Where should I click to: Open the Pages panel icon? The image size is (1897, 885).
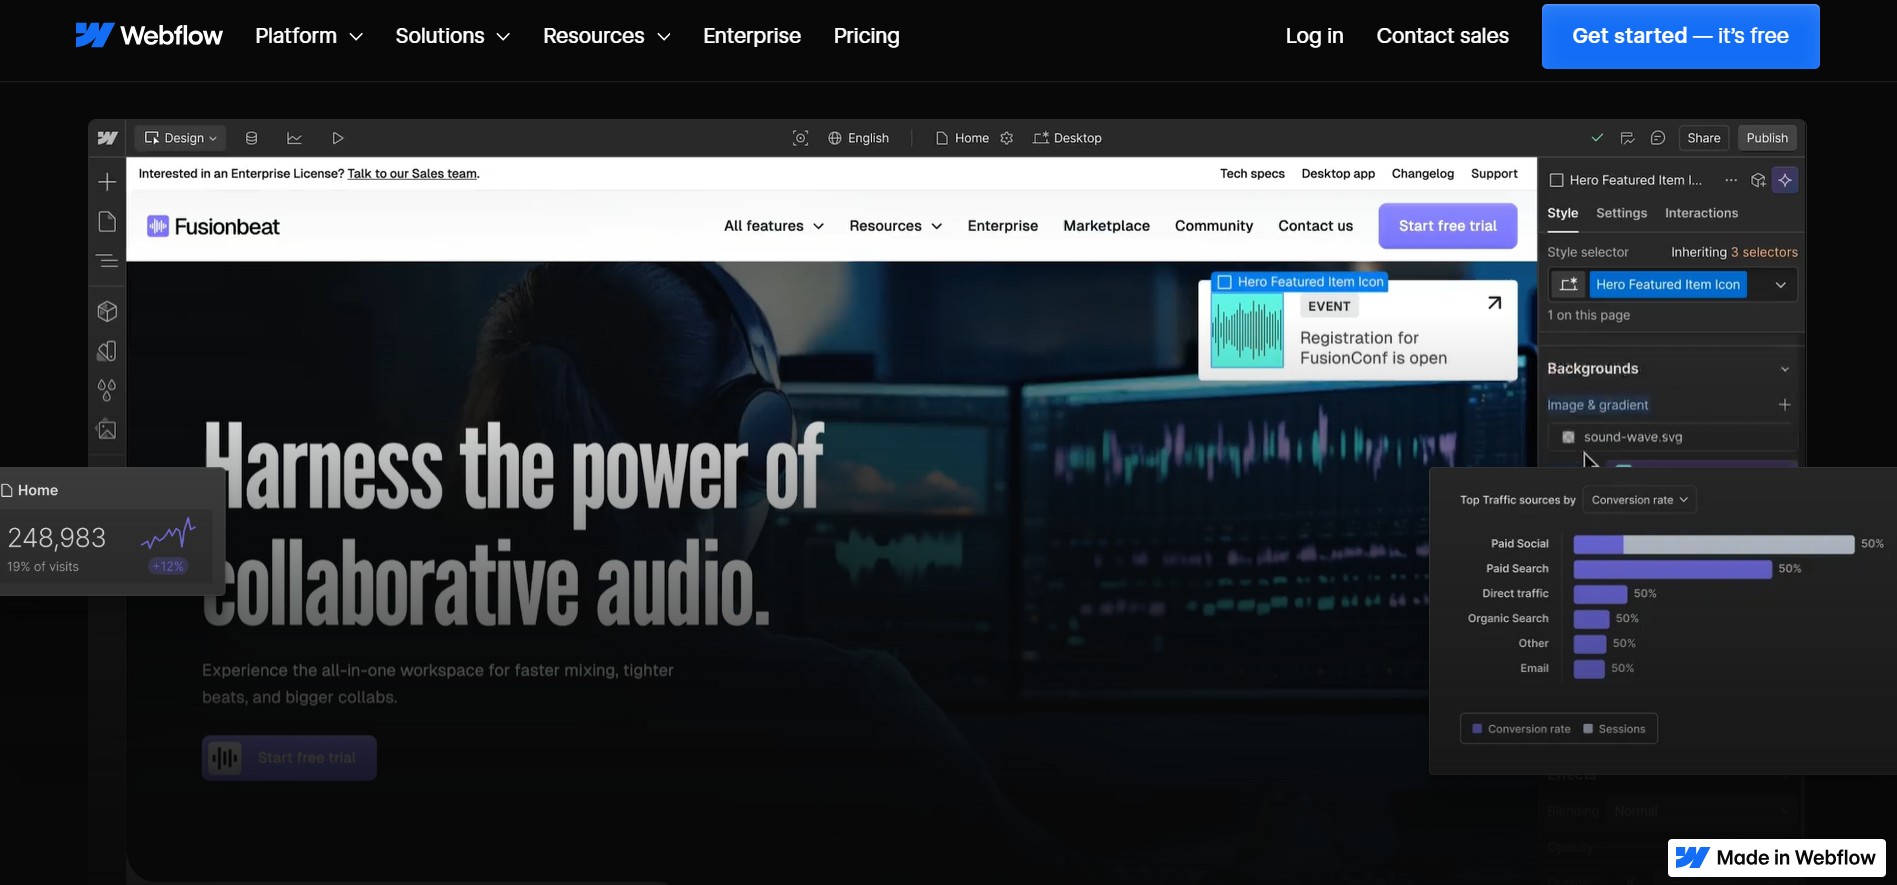107,222
